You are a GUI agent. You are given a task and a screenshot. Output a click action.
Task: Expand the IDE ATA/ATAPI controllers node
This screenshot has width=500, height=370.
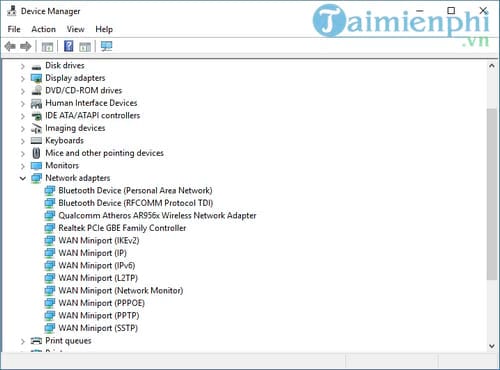23,116
